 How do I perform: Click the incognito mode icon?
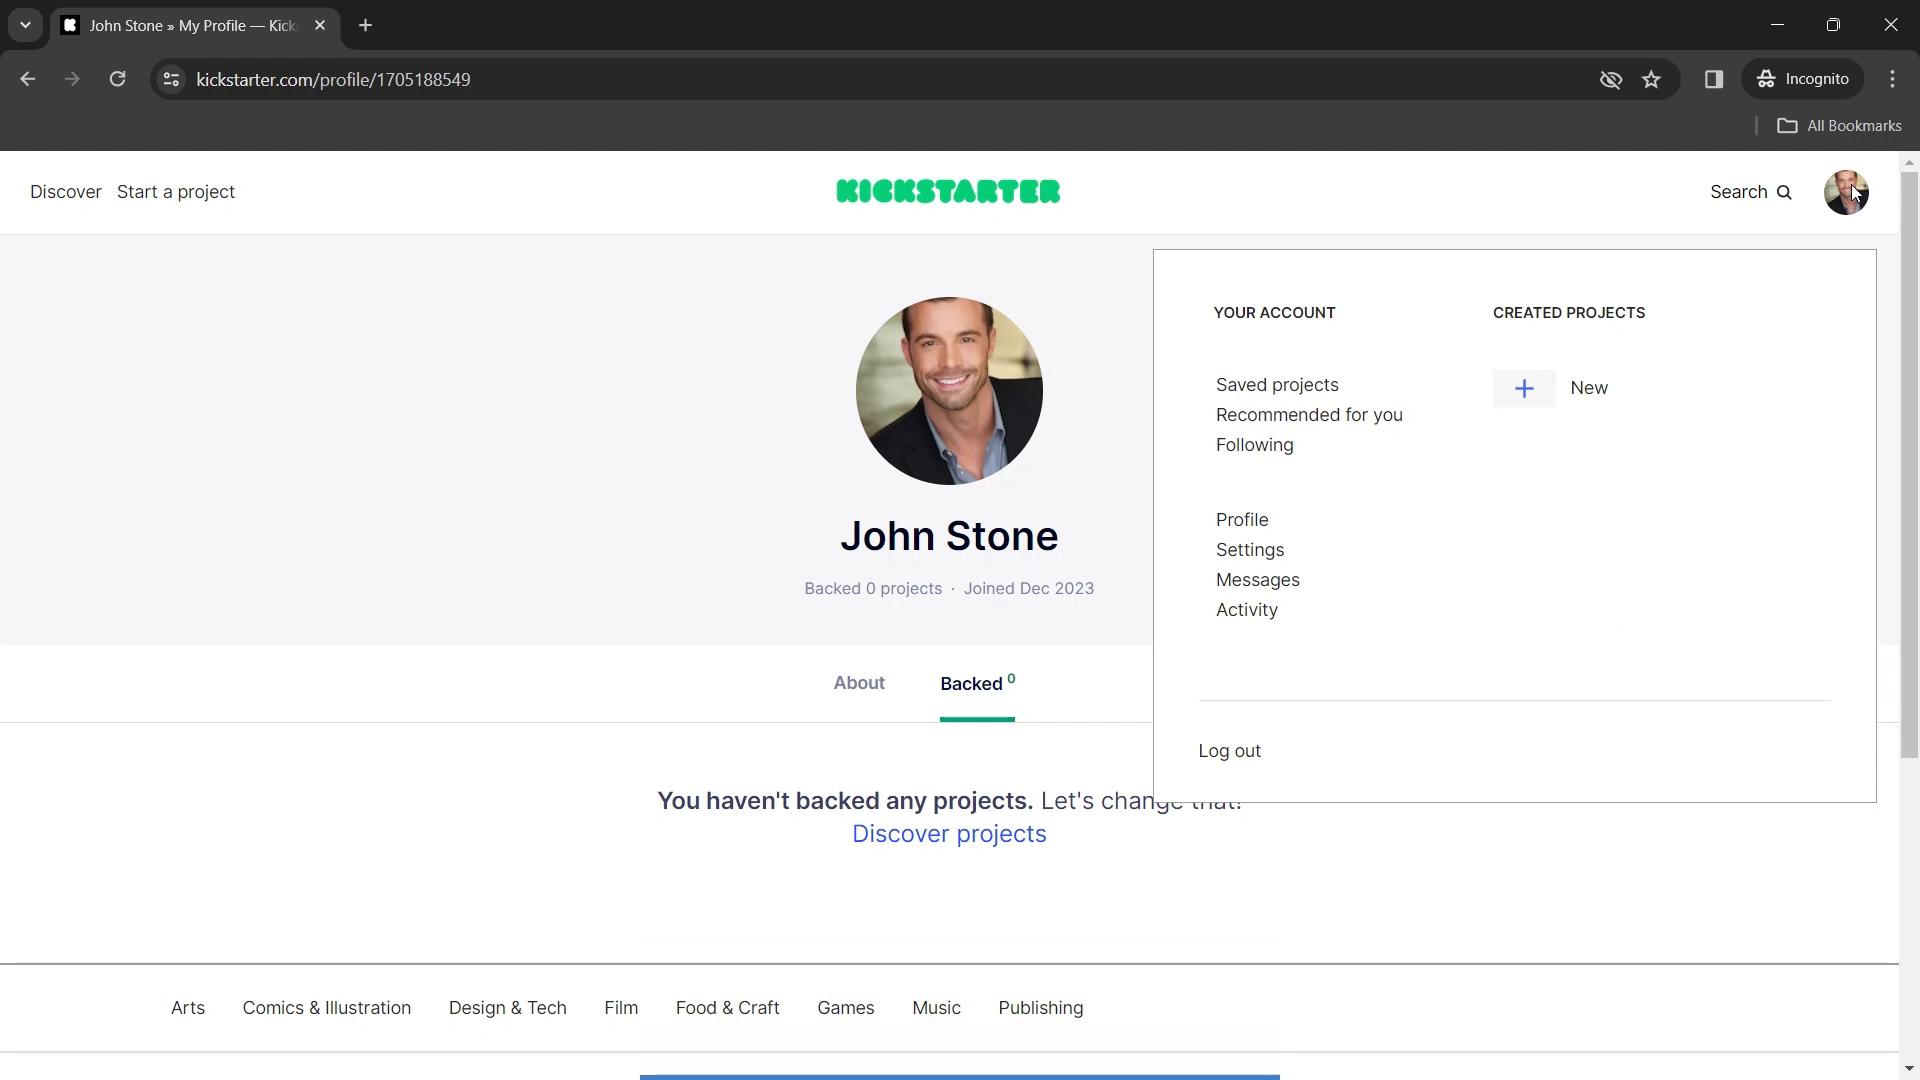1767,79
